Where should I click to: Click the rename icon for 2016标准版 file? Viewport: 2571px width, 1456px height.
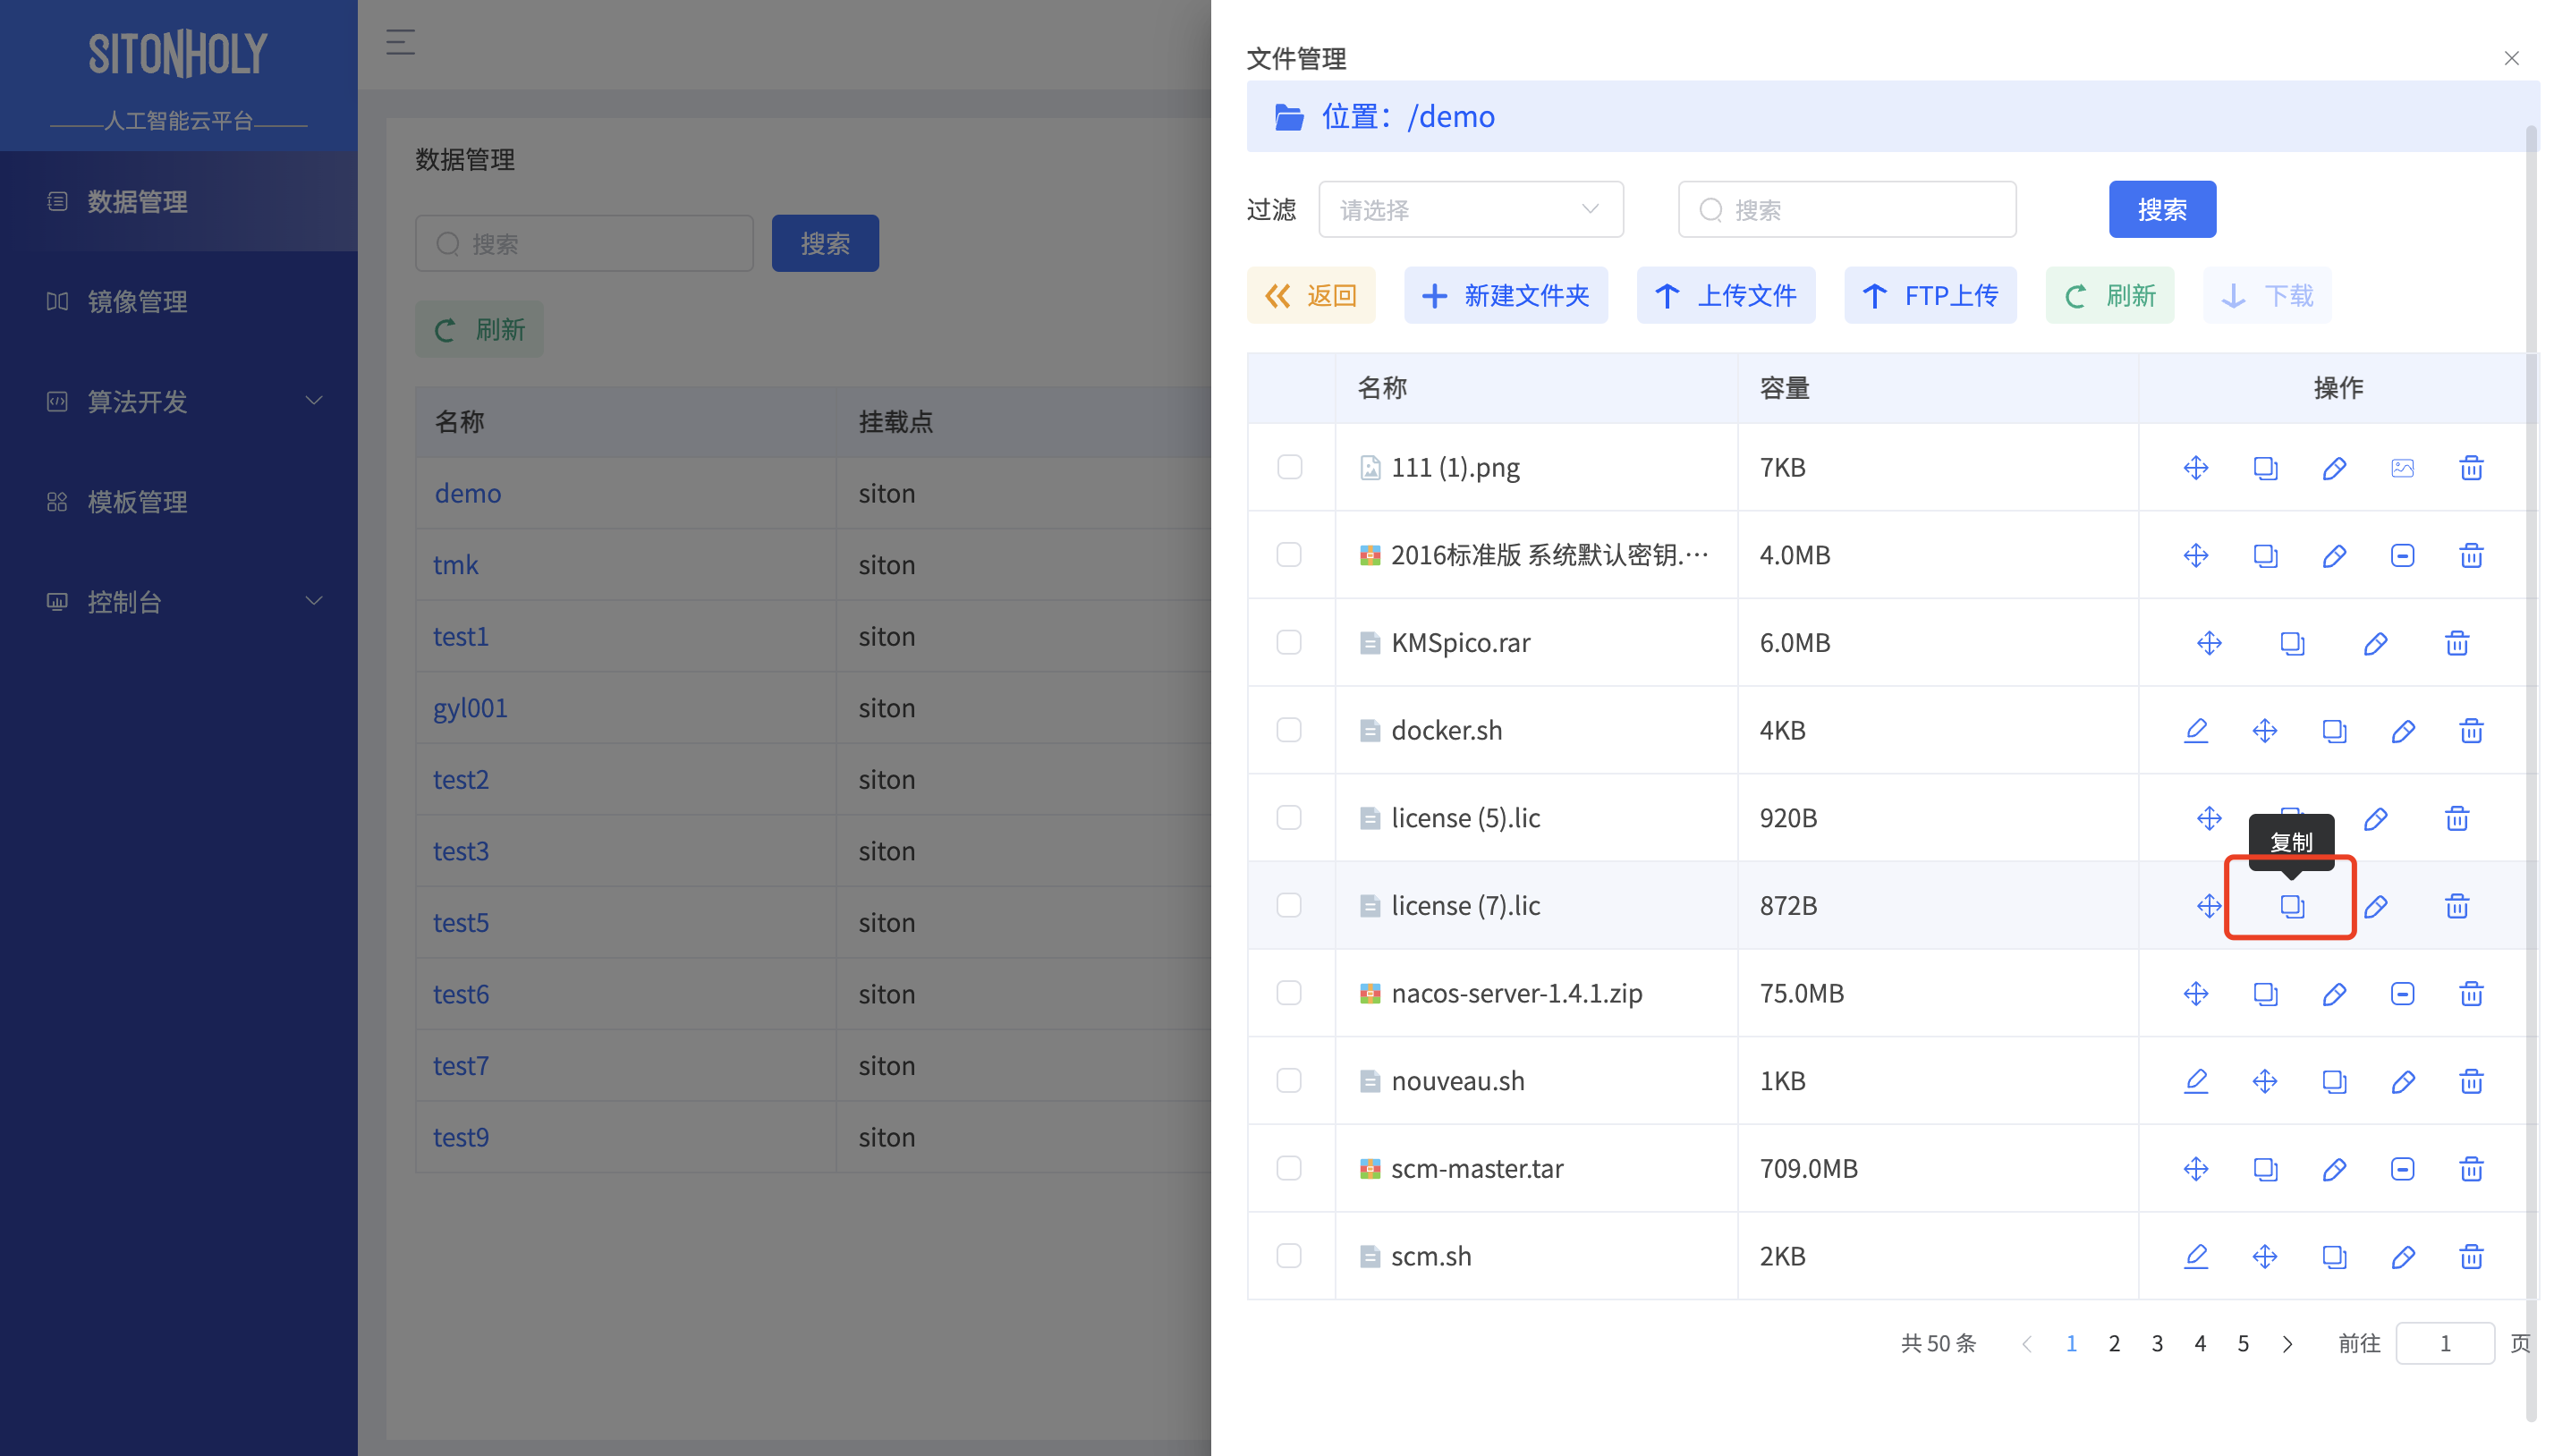[2334, 555]
